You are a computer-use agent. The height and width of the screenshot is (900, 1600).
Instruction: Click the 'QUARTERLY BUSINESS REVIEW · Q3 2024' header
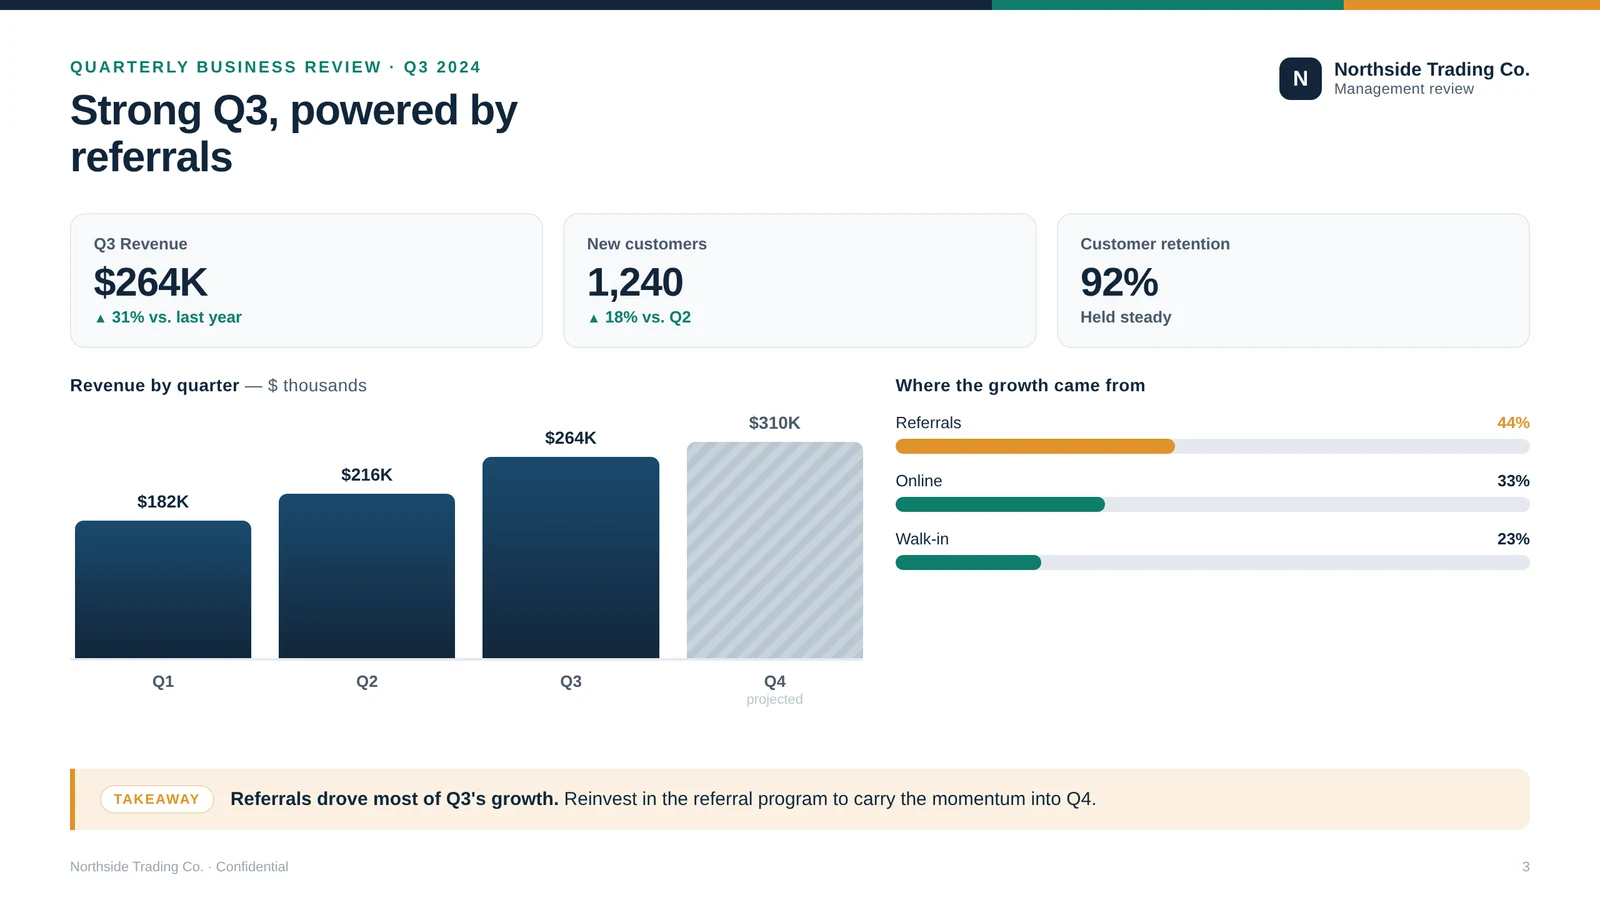[275, 67]
